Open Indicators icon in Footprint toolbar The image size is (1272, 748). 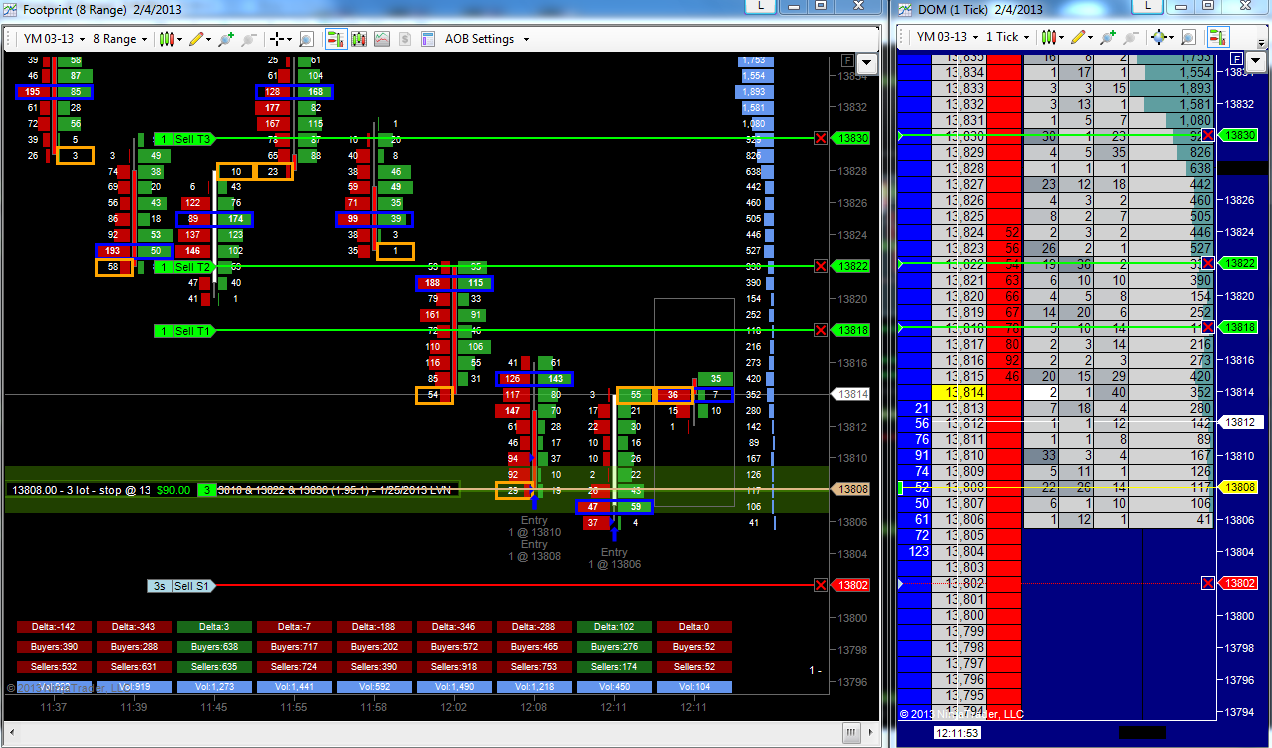tap(382, 39)
